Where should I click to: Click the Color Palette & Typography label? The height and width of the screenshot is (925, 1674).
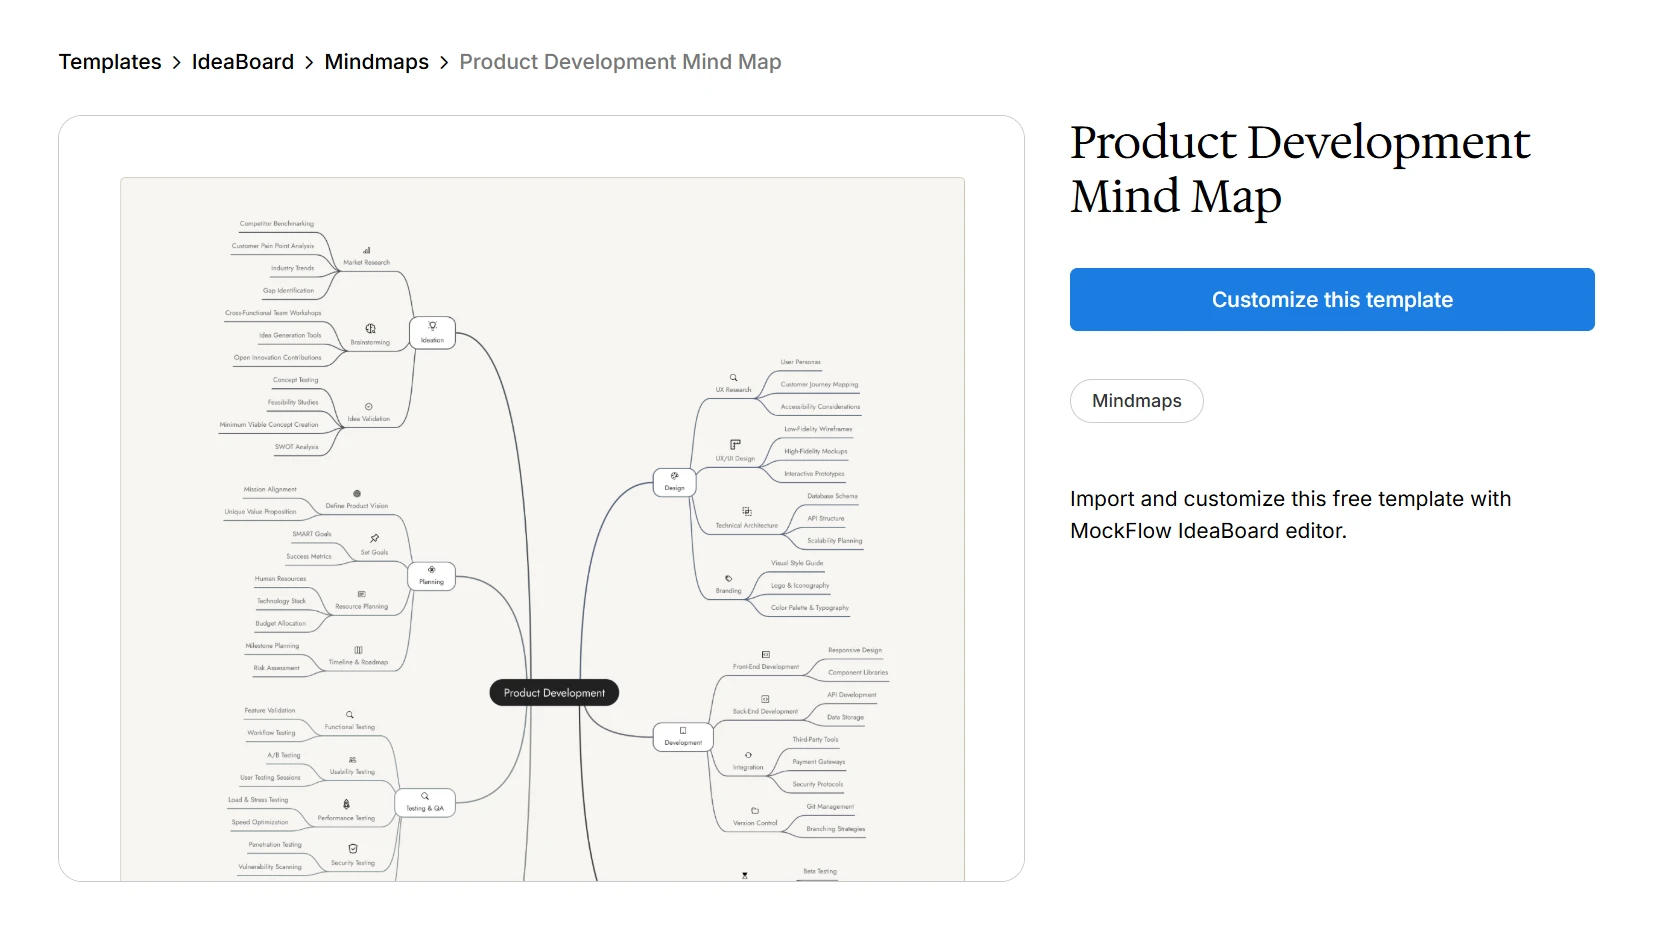pyautogui.click(x=810, y=608)
